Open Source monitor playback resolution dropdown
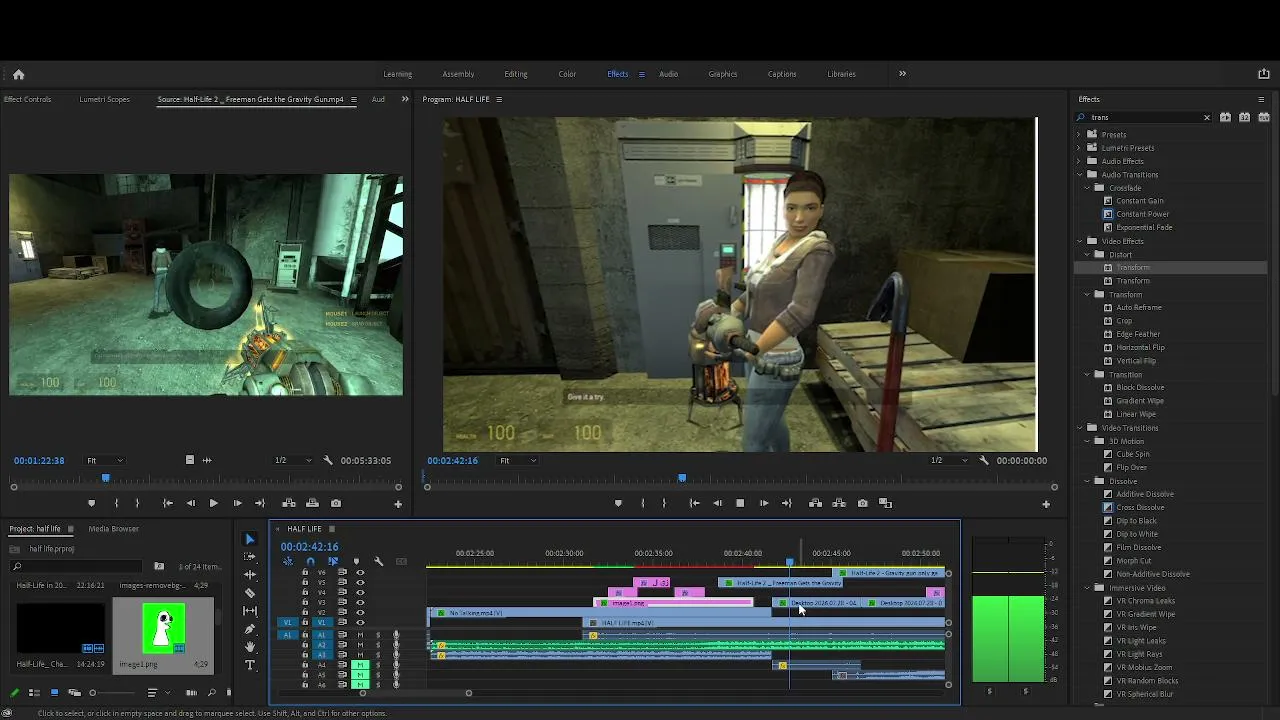The width and height of the screenshot is (1280, 720). 293,460
